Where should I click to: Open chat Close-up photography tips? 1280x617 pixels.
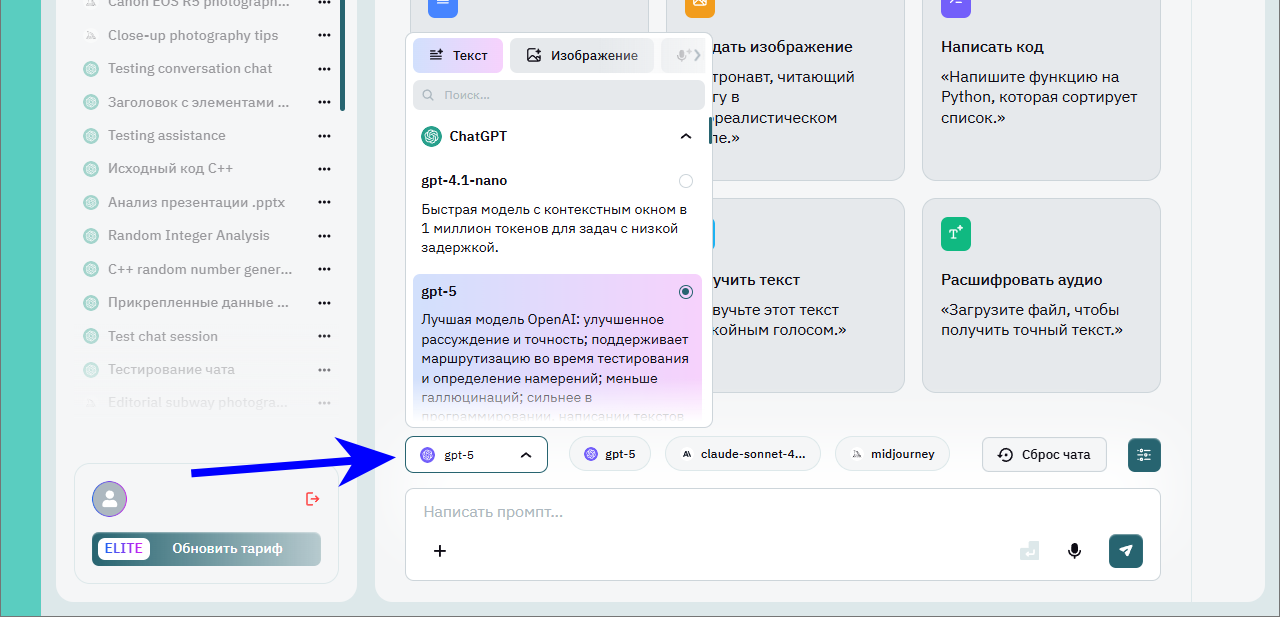click(x=193, y=35)
